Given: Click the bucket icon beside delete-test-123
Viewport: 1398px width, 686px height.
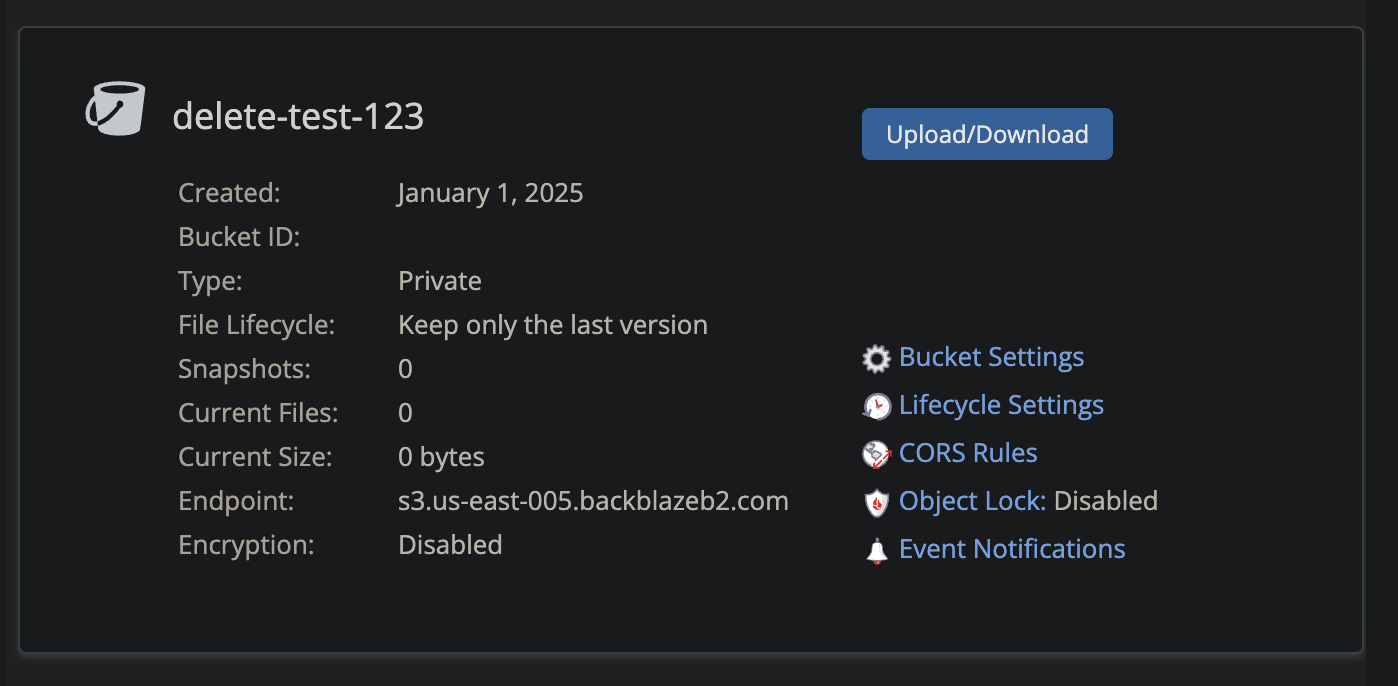Looking at the screenshot, I should 115,108.
